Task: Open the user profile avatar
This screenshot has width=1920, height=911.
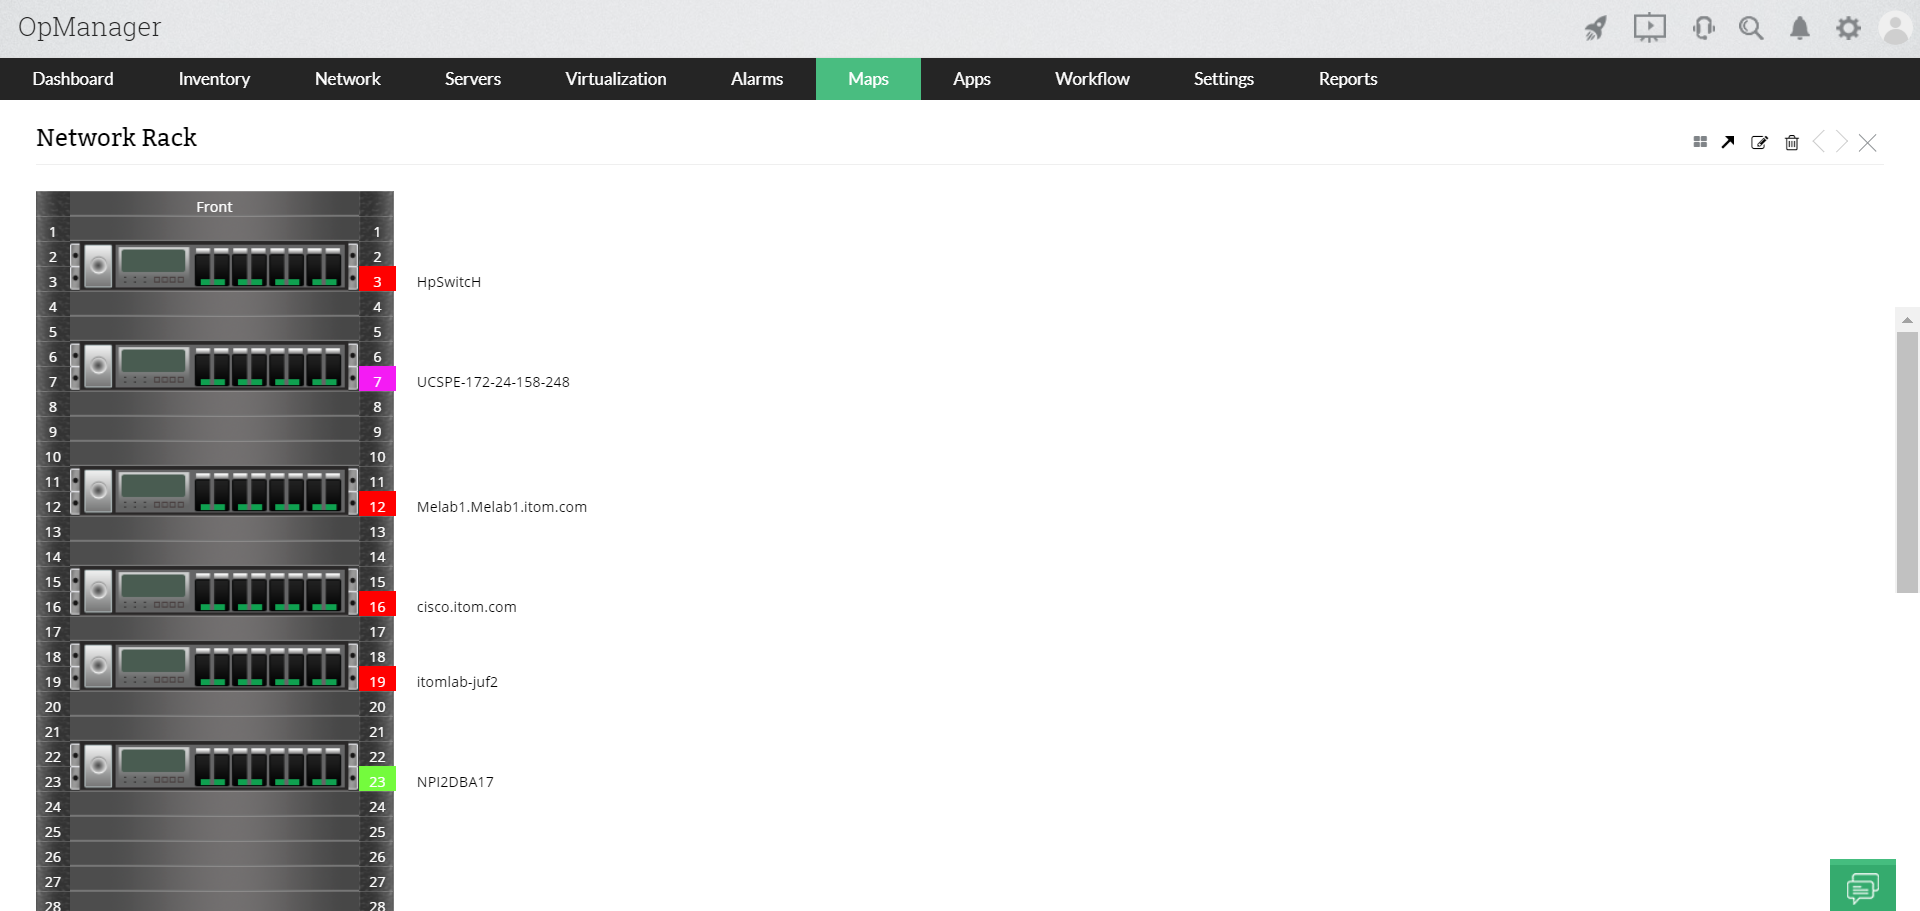Action: point(1894,28)
